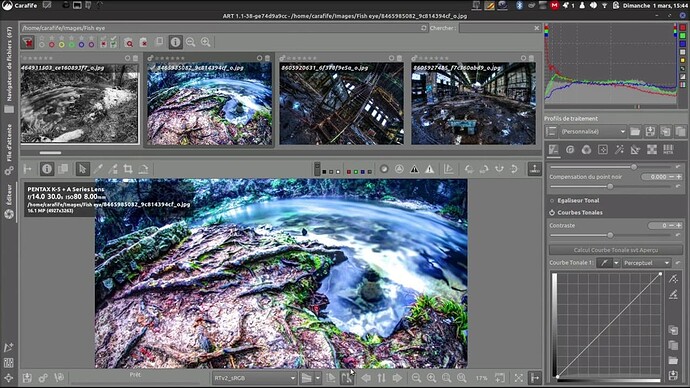Zoom in the editor preview

pyautogui.click(x=432, y=378)
